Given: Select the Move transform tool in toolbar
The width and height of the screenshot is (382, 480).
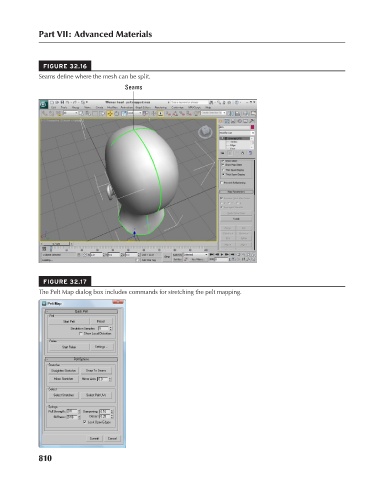Looking at the screenshot, I should click(109, 114).
